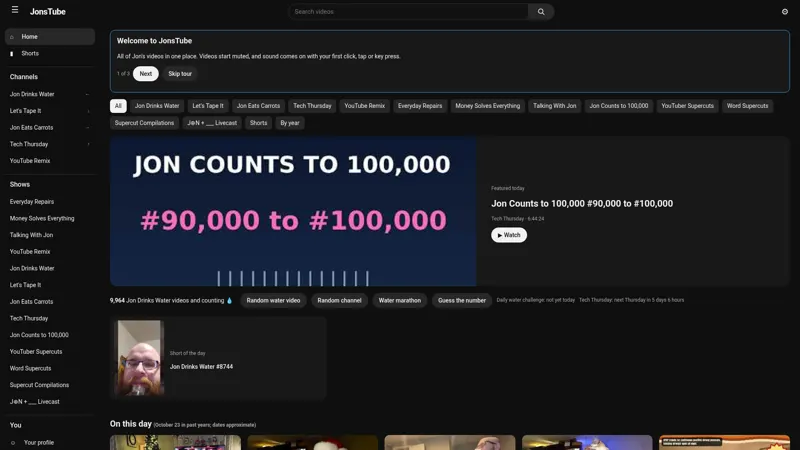
Task: Click the magnifier search button
Action: click(541, 12)
